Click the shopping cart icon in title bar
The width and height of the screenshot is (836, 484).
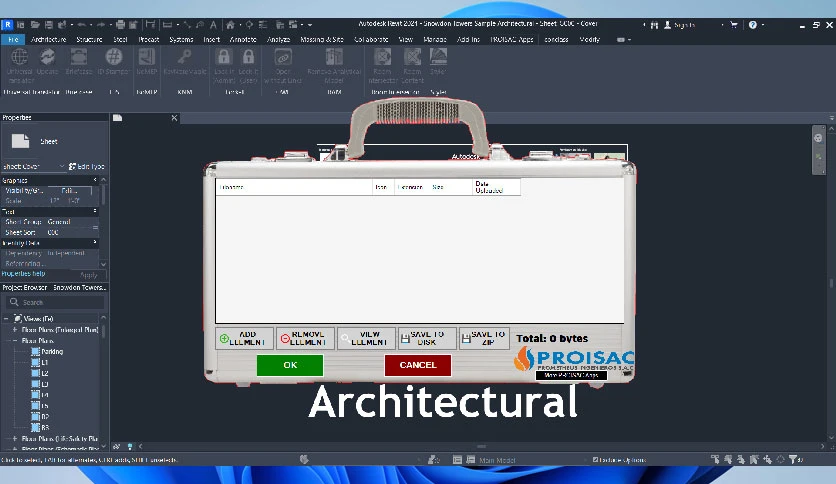pos(734,25)
